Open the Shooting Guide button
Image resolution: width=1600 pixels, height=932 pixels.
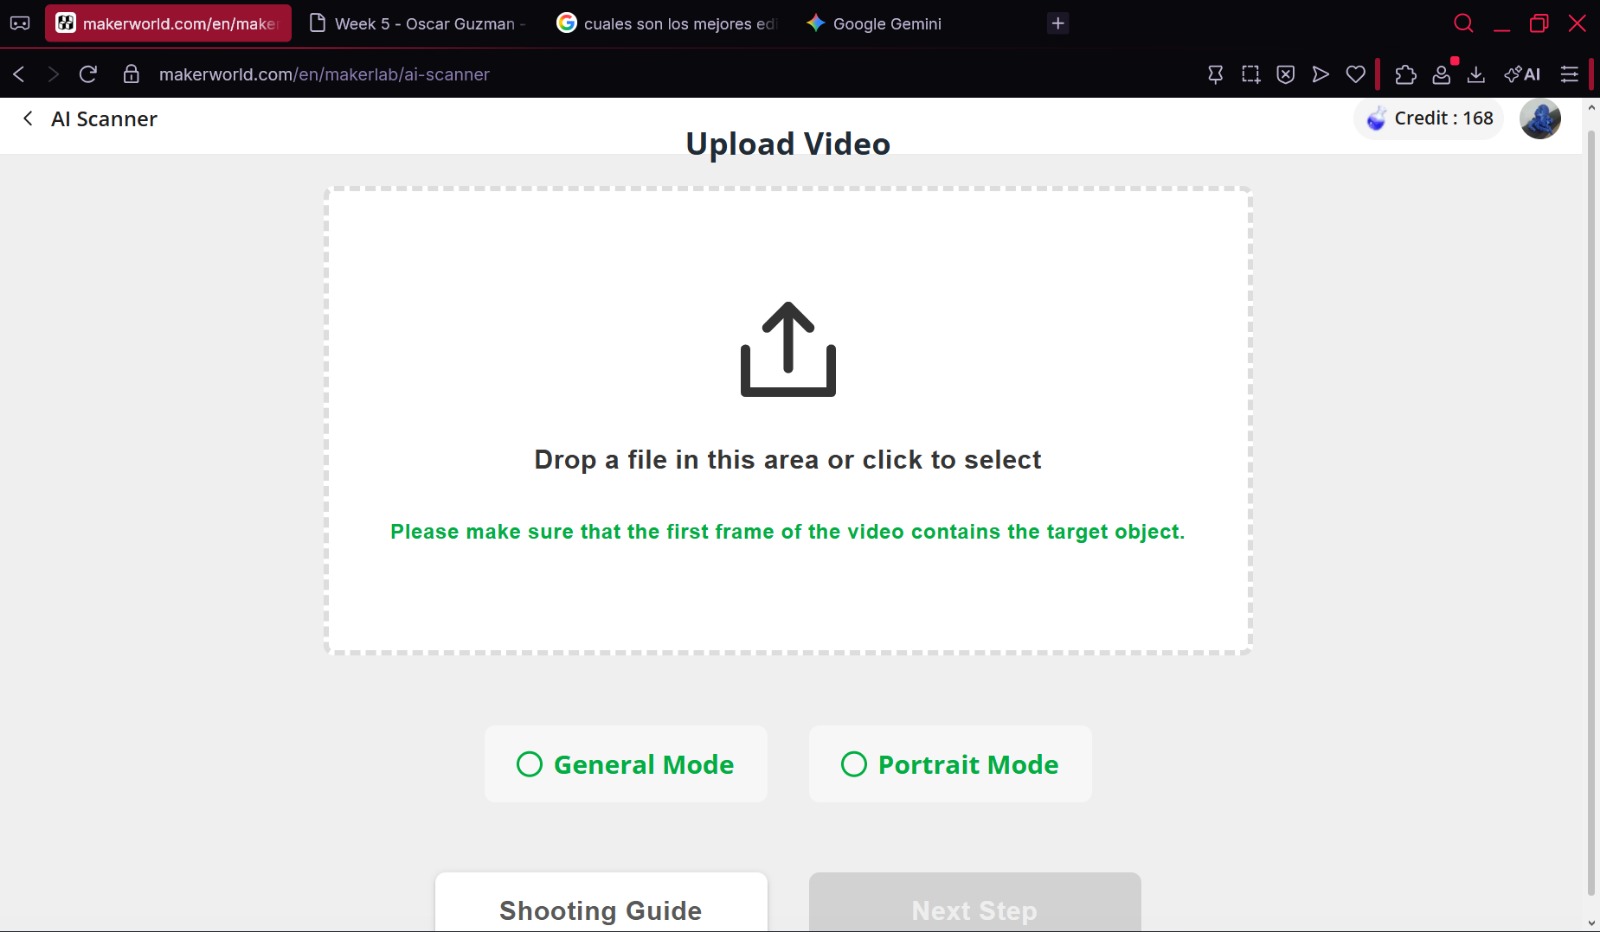pos(601,903)
